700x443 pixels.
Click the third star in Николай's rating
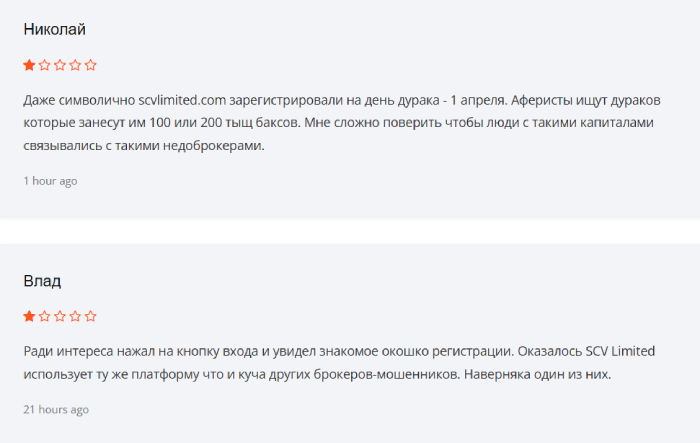pyautogui.click(x=60, y=65)
